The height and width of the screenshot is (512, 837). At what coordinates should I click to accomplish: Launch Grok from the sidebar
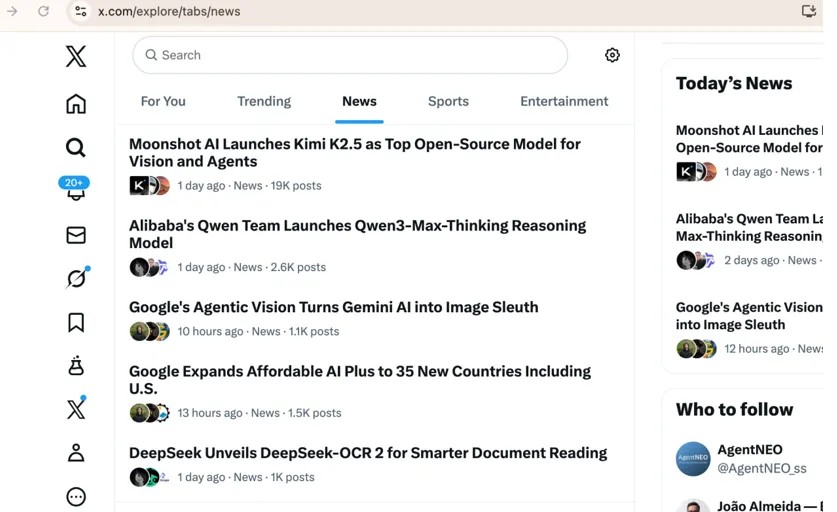point(76,279)
